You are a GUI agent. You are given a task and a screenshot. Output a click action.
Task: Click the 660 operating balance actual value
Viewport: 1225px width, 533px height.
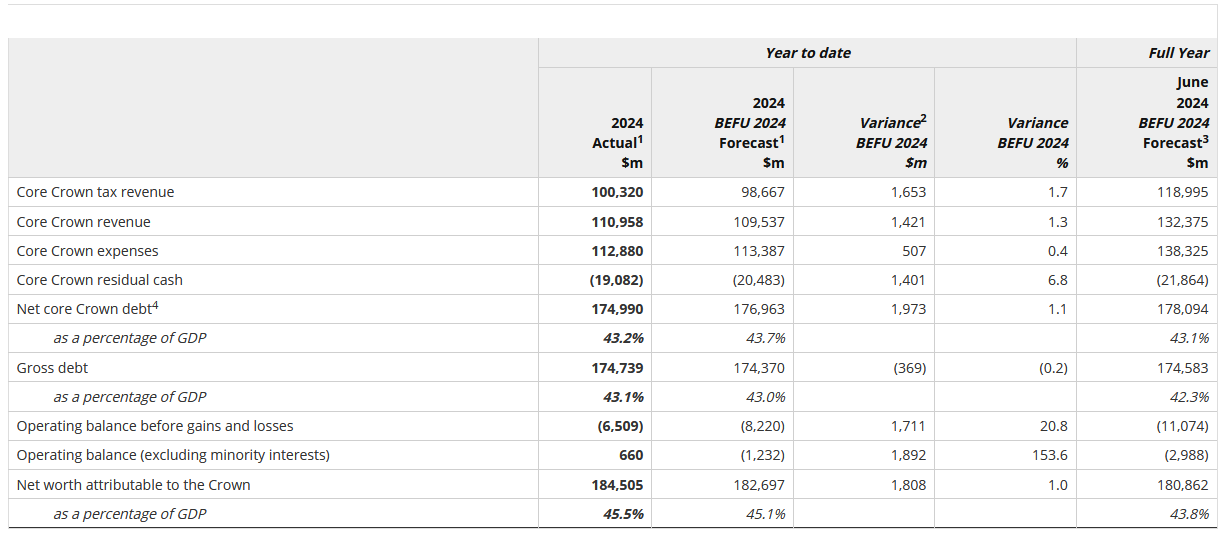coord(631,455)
